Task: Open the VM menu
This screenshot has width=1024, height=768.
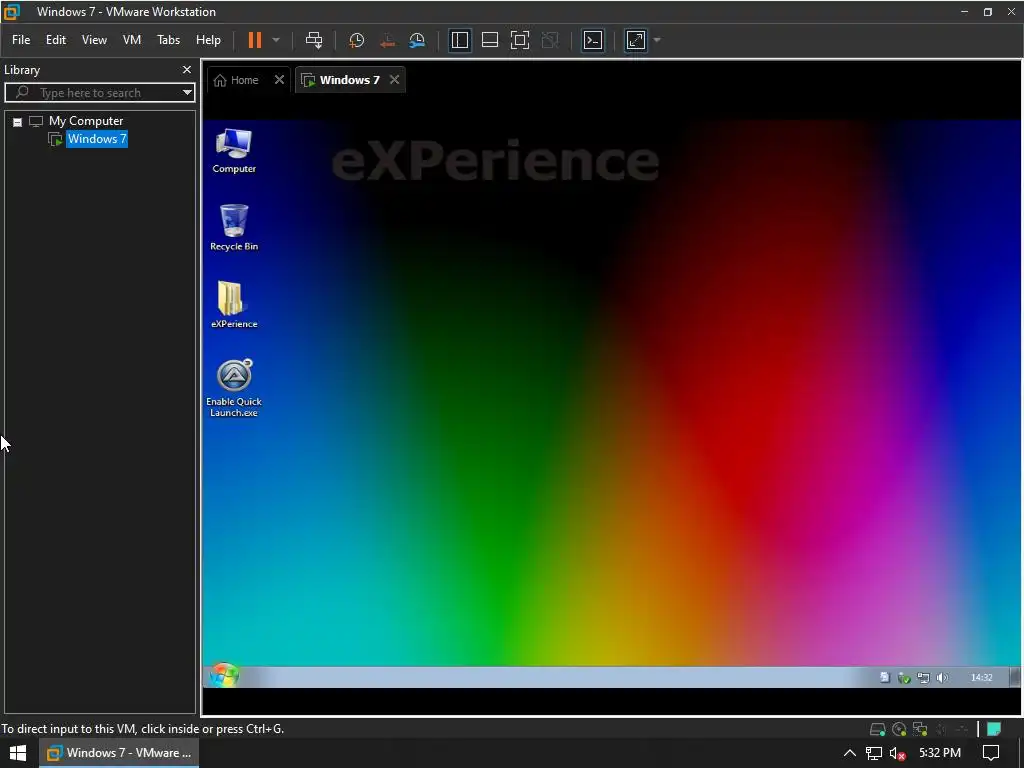Action: (x=132, y=40)
